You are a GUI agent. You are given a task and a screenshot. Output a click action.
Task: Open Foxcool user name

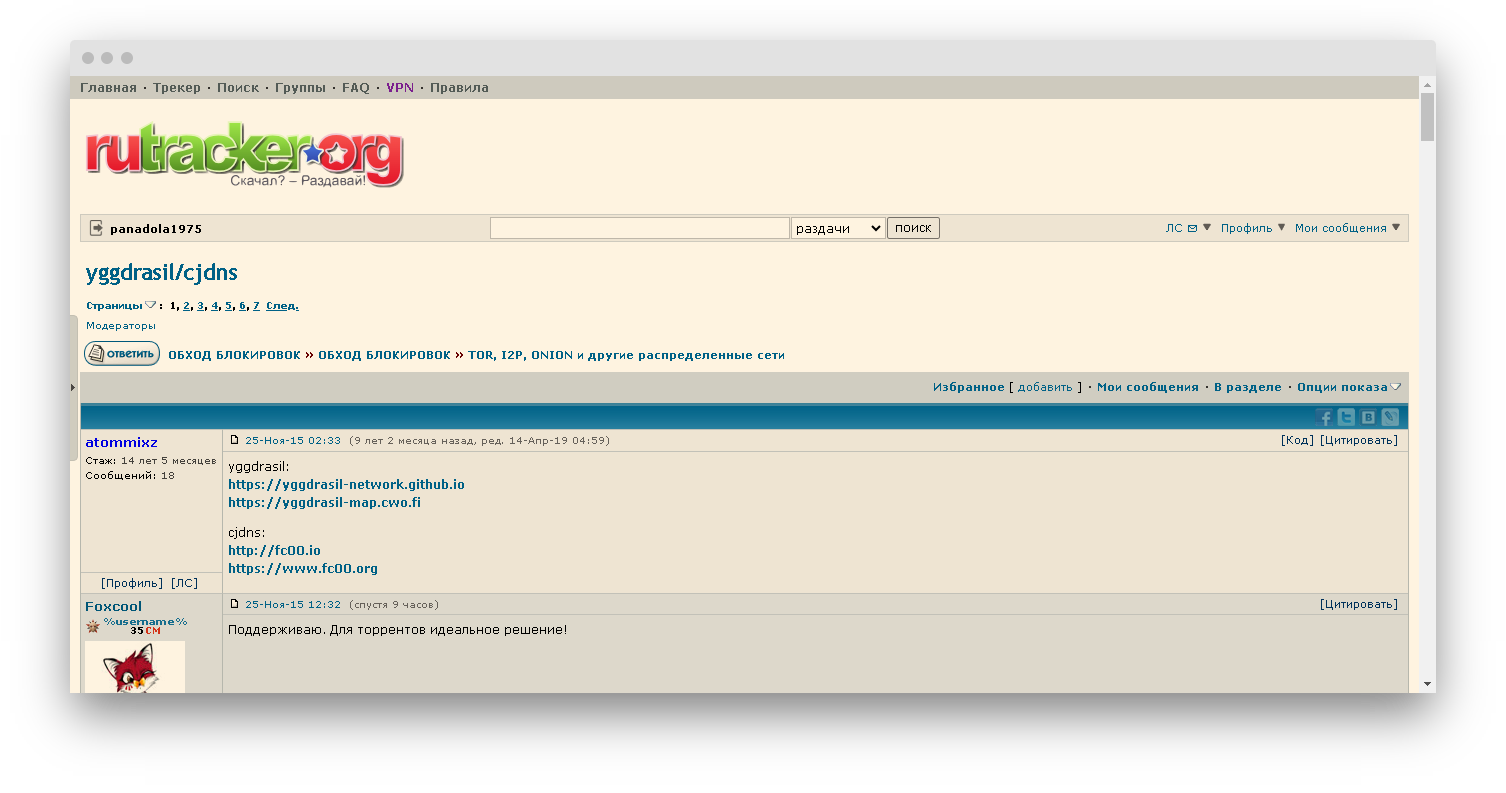[113, 606]
